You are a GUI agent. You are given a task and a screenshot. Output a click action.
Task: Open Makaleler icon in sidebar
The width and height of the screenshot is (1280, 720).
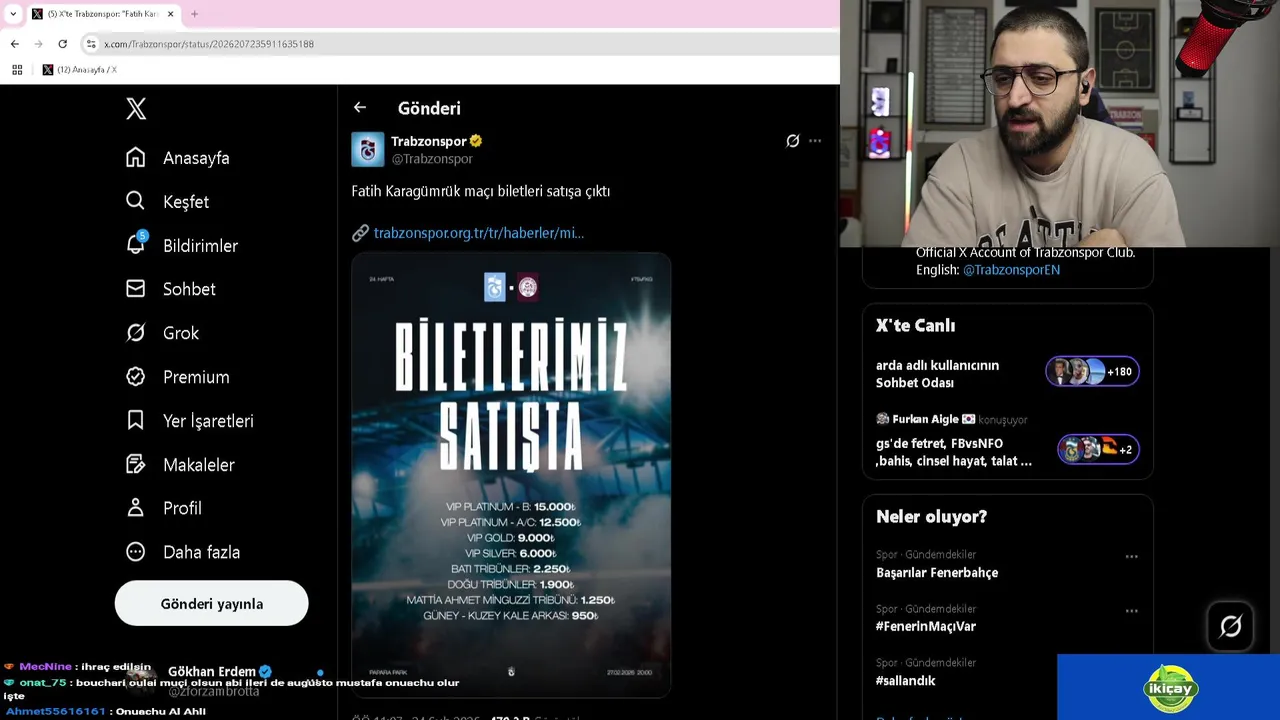point(136,464)
